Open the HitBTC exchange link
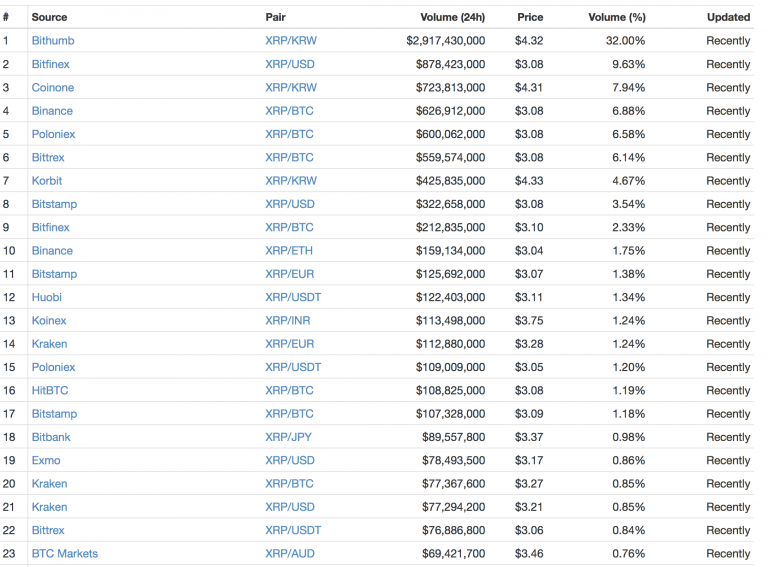Viewport: 768px width, 567px height. tap(50, 391)
